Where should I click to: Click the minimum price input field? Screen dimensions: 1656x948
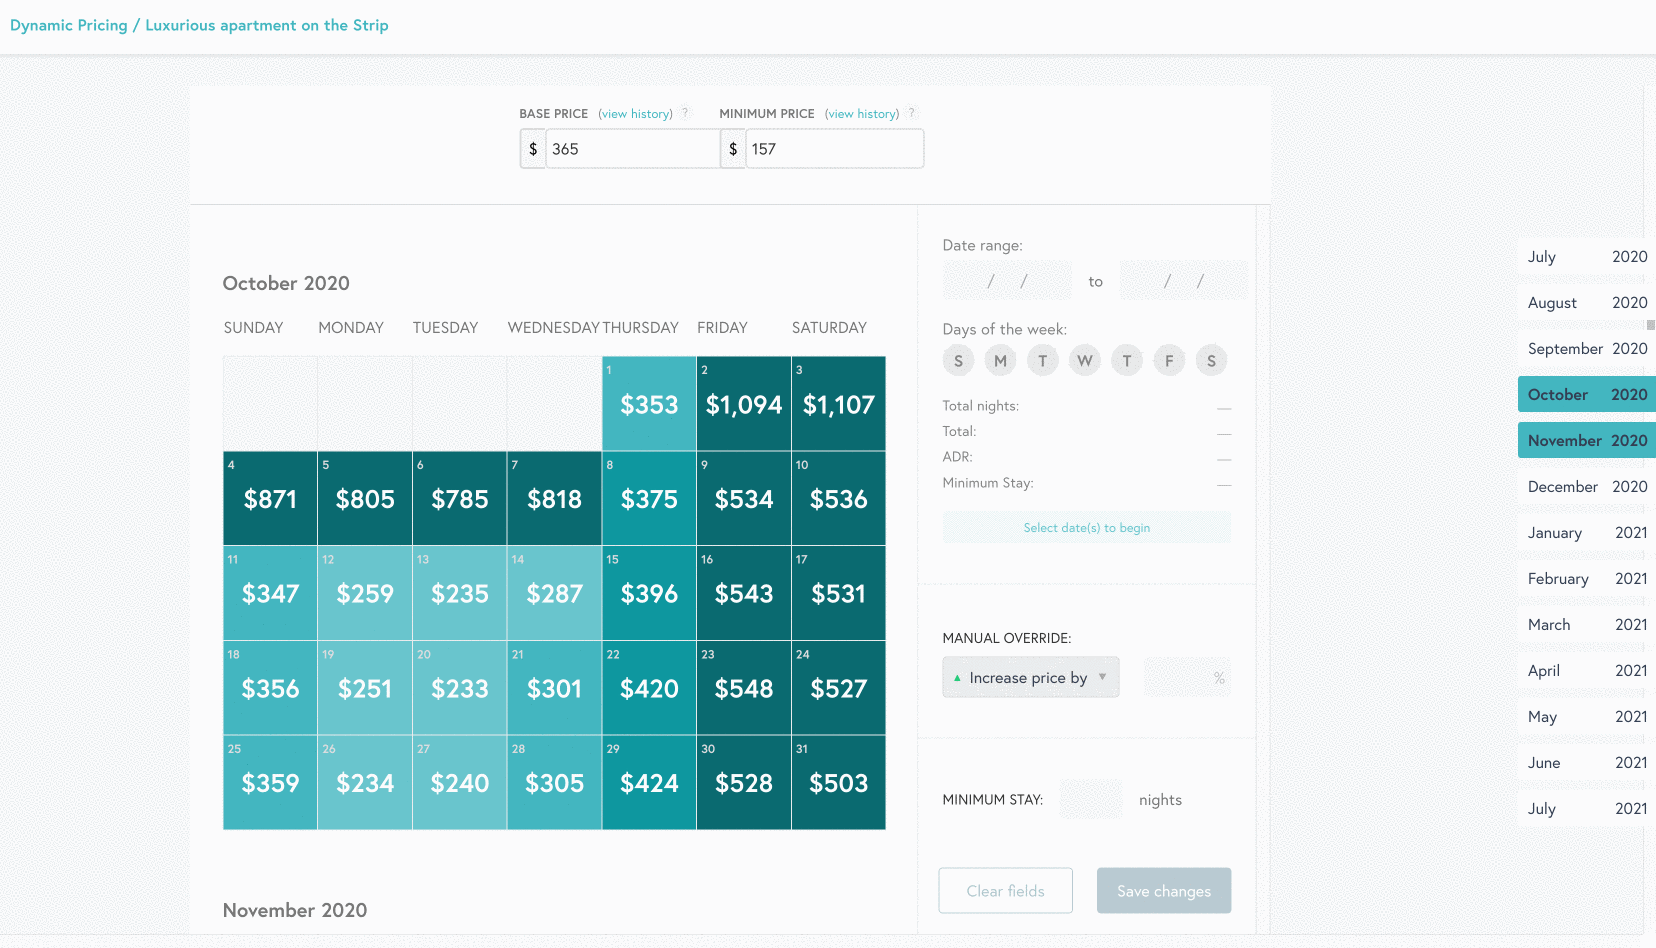coord(834,149)
